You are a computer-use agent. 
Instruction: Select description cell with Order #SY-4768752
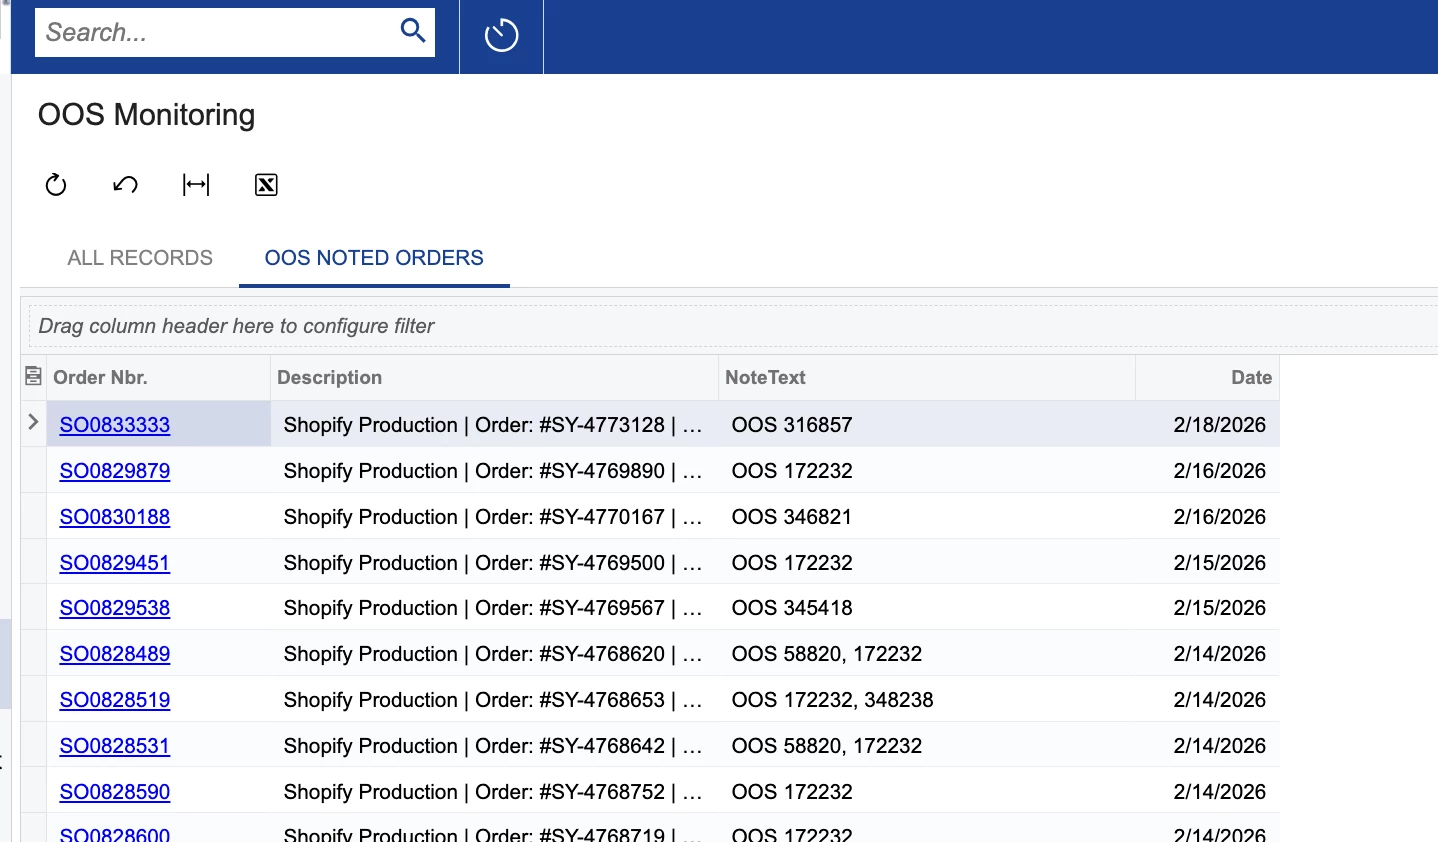pos(494,792)
